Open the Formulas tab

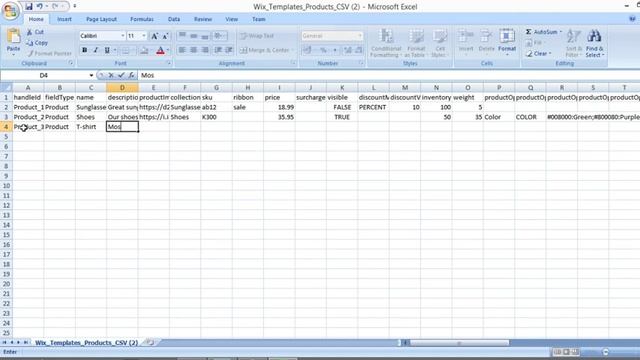(x=142, y=19)
